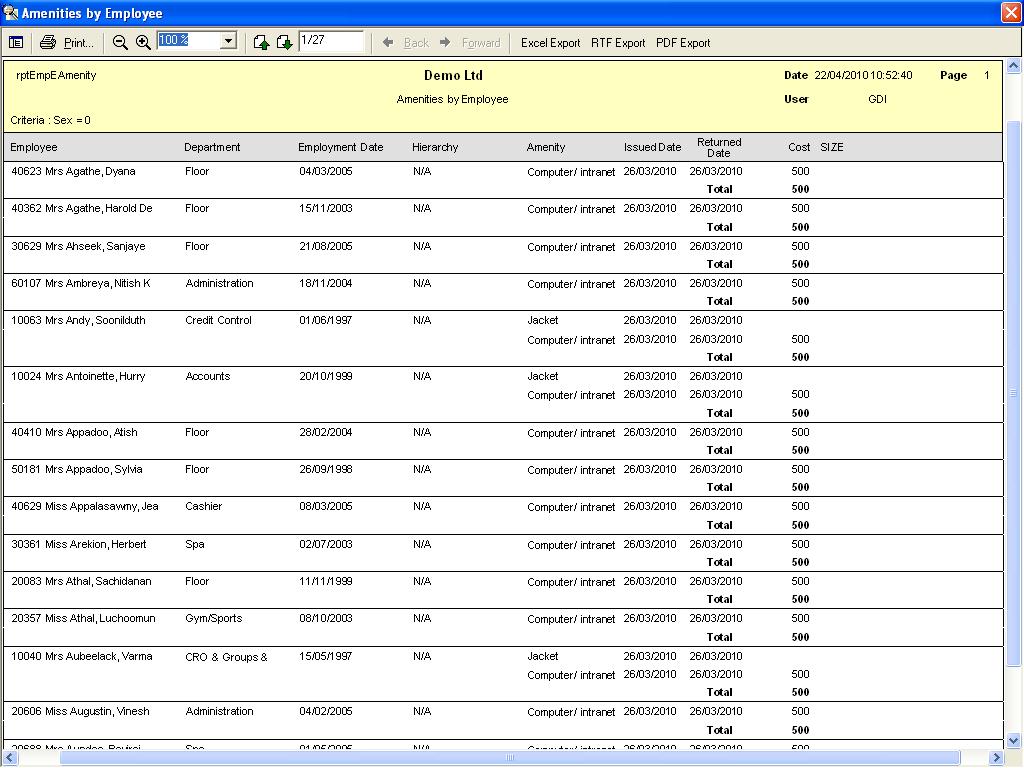
Task: Click the Back arrow in toolbar
Action: point(406,42)
